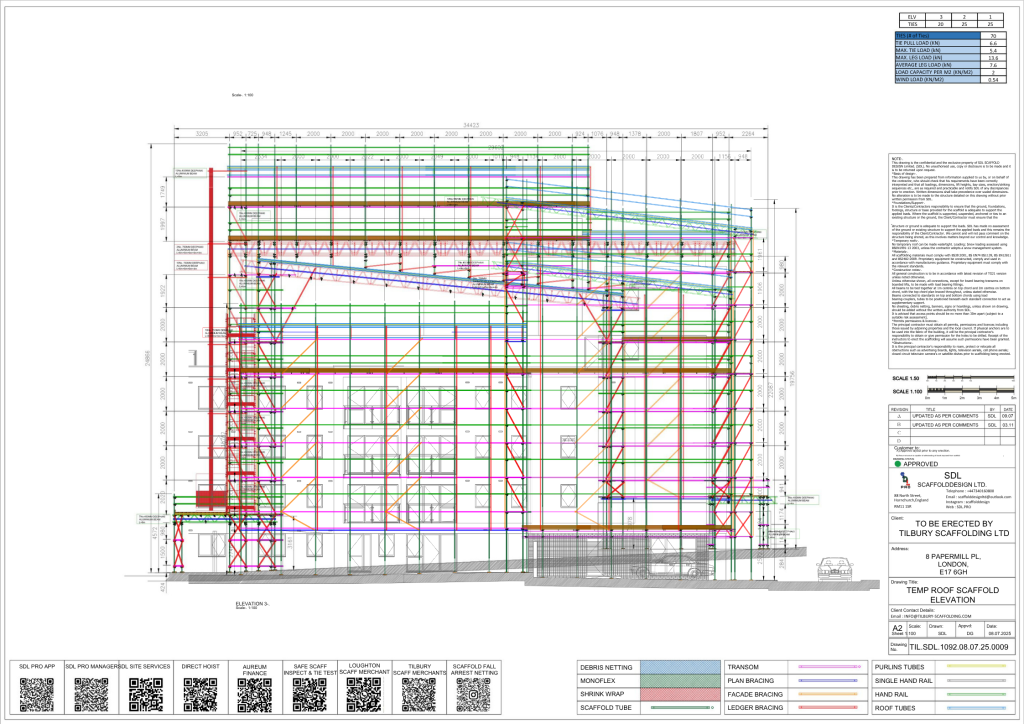The height and width of the screenshot is (724, 1024).
Task: Click the SHRINK WRAP red legend swatch
Action: (x=680, y=694)
